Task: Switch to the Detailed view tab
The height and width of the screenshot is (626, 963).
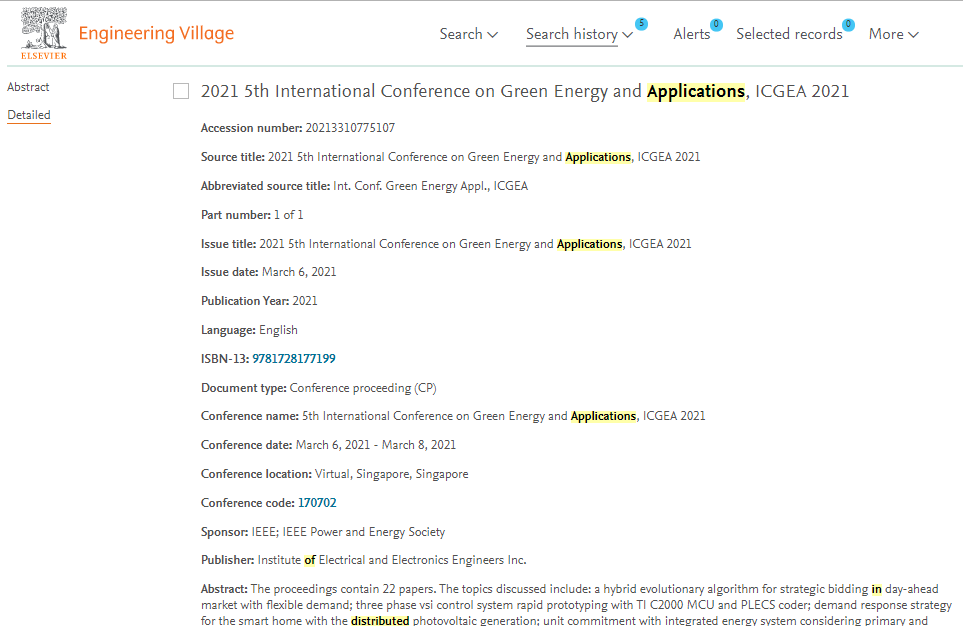Action: (x=29, y=115)
